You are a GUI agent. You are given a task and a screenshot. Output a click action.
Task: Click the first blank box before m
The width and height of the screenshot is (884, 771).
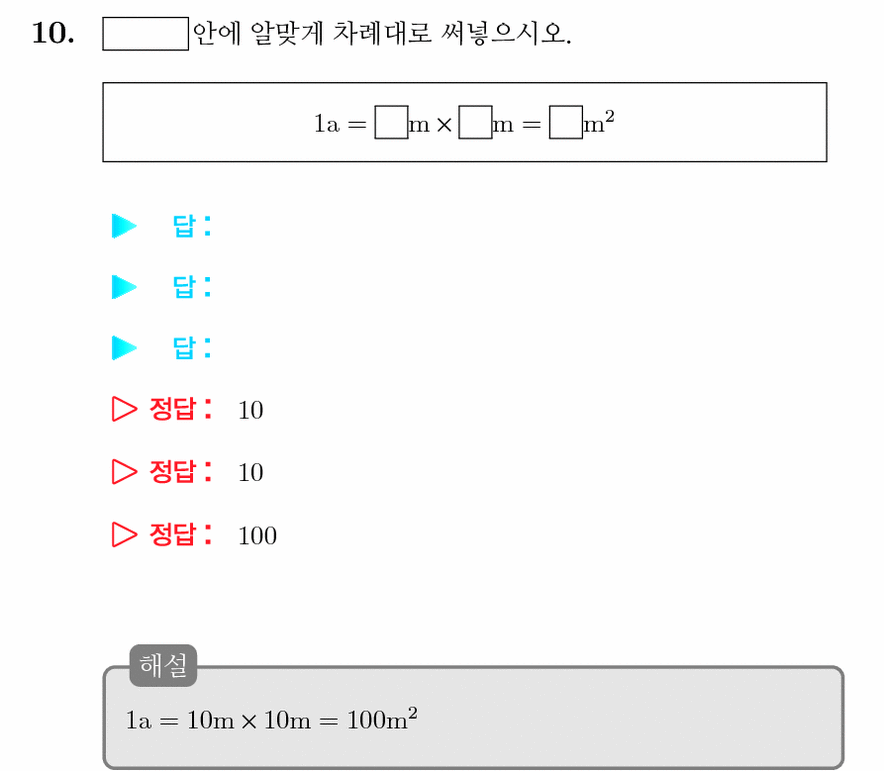pyautogui.click(x=391, y=122)
